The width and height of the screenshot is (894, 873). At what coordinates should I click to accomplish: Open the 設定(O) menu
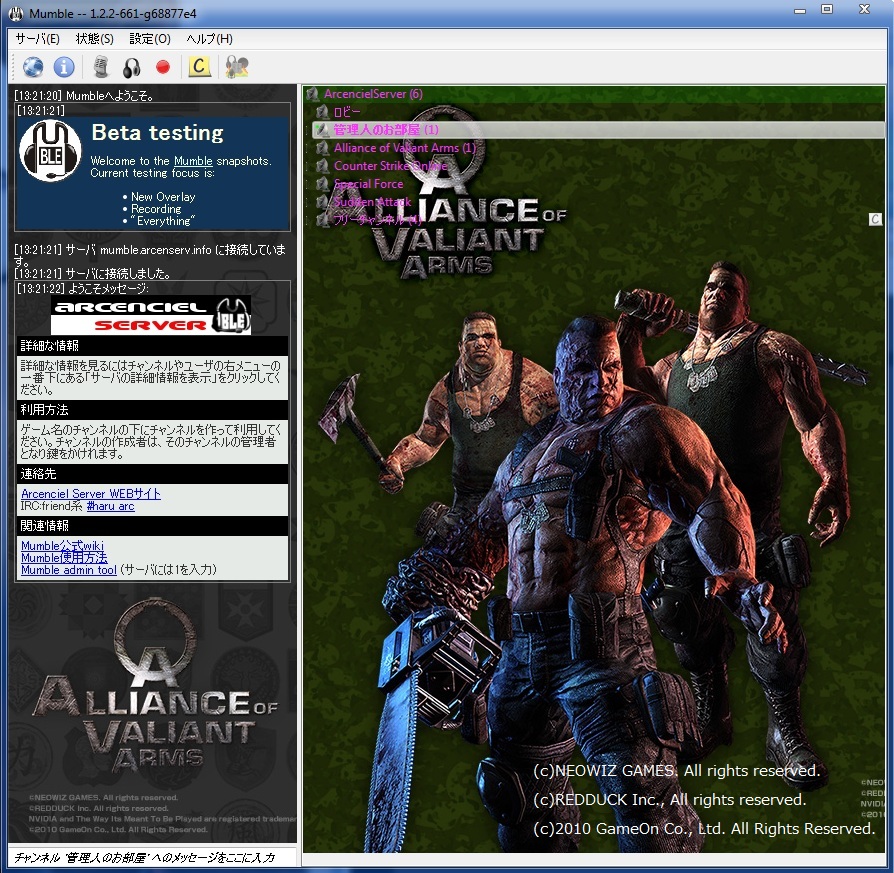click(150, 39)
